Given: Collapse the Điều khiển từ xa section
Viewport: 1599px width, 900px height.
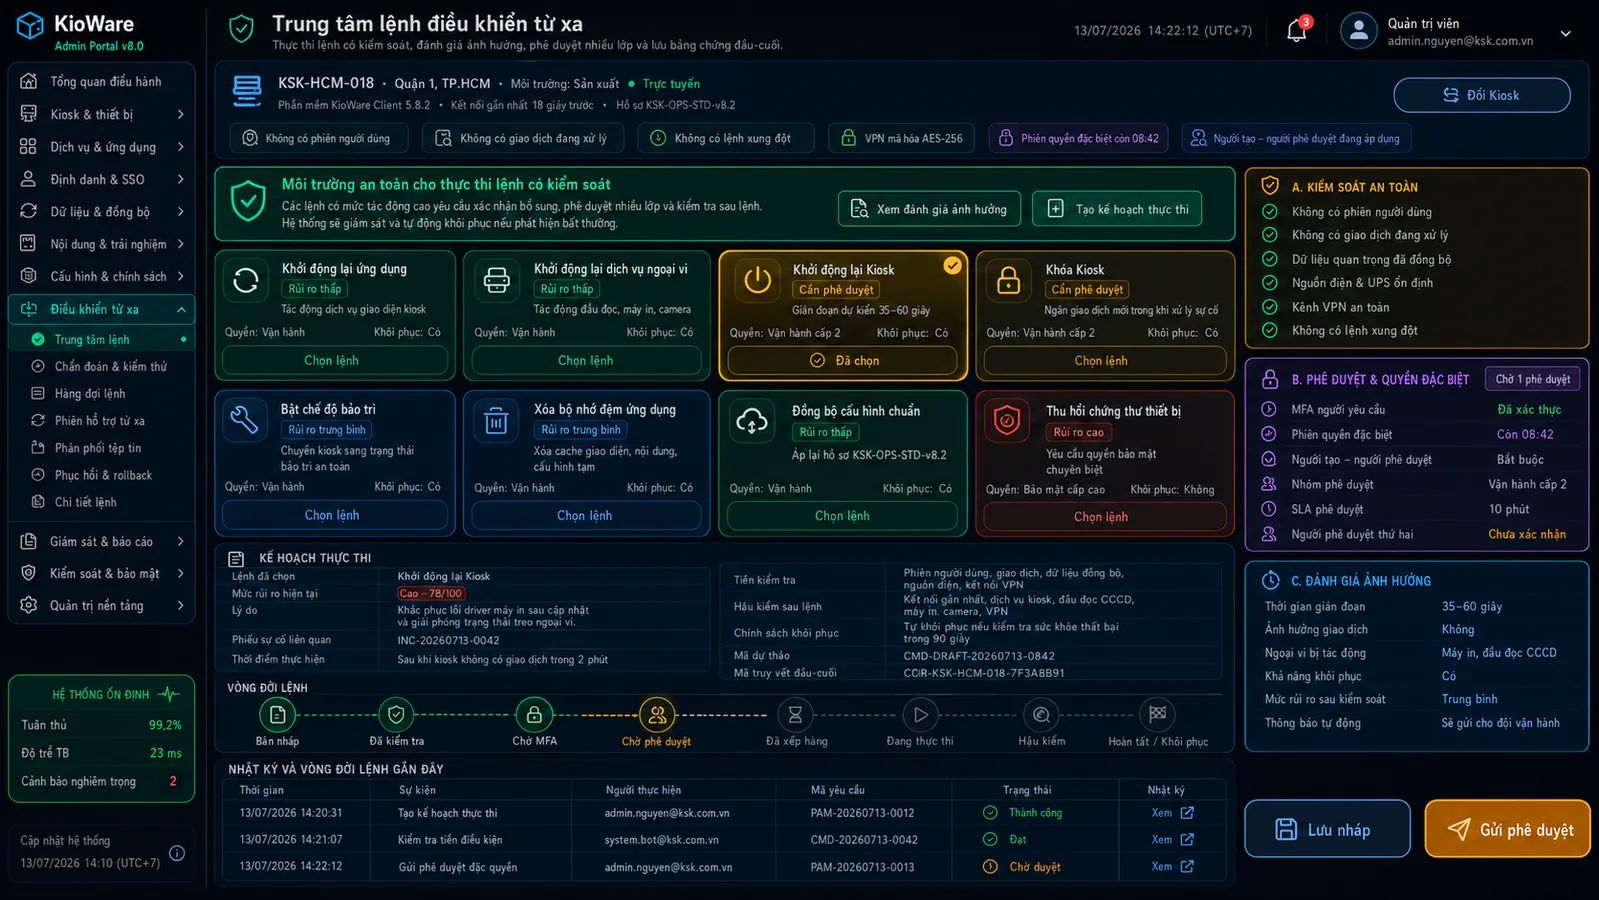Looking at the screenshot, I should pos(102,309).
